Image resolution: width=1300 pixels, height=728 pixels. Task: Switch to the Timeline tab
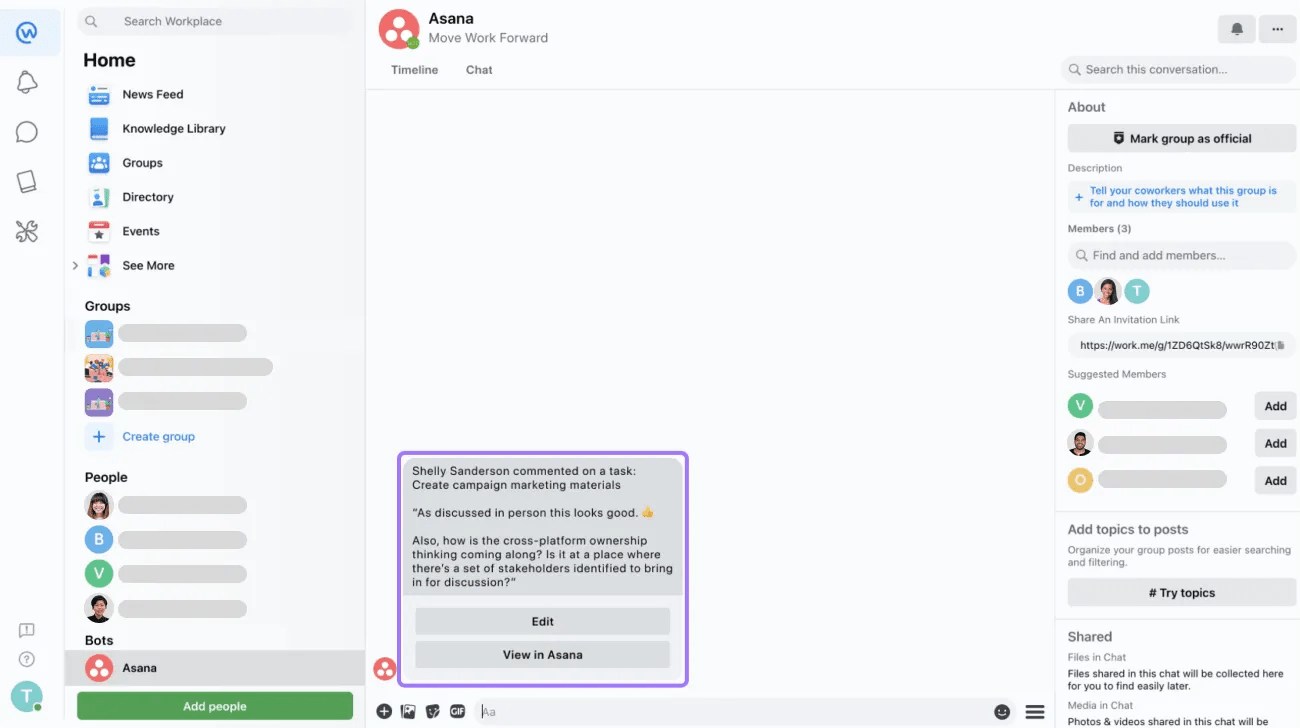coord(414,70)
